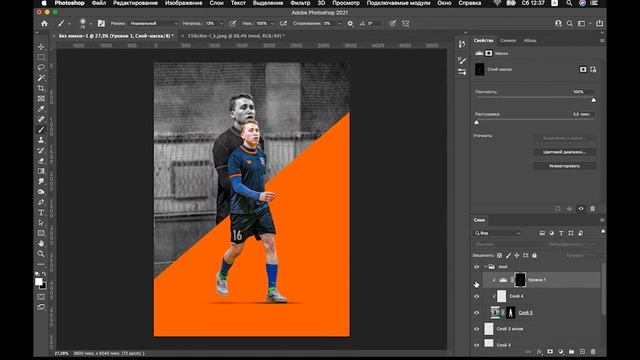640x360 pixels.
Task: Open the Справка menu
Action: 469,3
